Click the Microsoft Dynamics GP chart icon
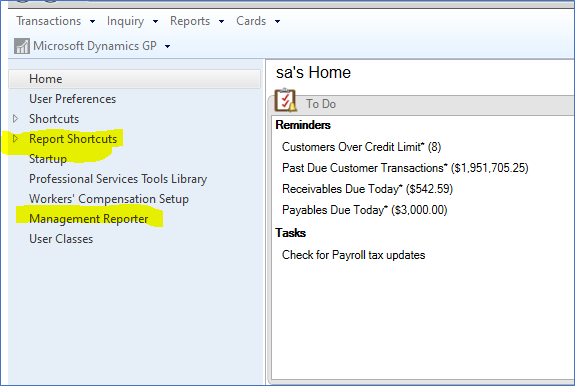Screen dimensions: 575x386 tap(22, 46)
